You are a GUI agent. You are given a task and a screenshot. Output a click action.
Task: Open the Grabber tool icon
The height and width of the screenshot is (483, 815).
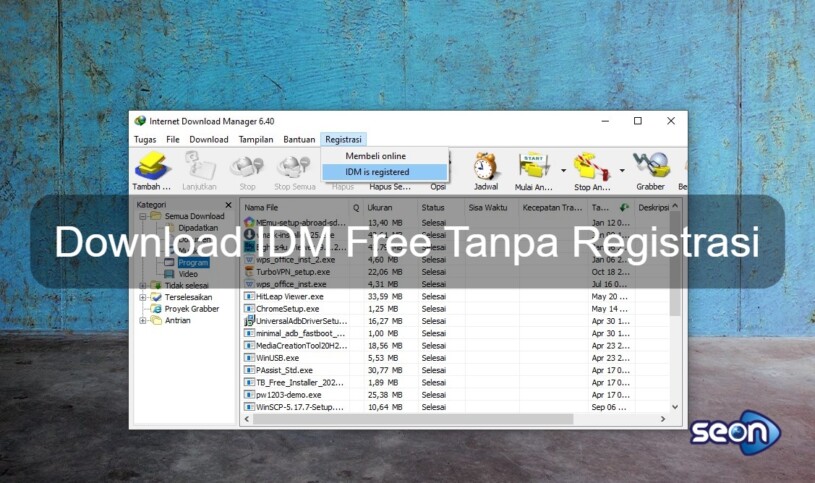click(x=651, y=165)
